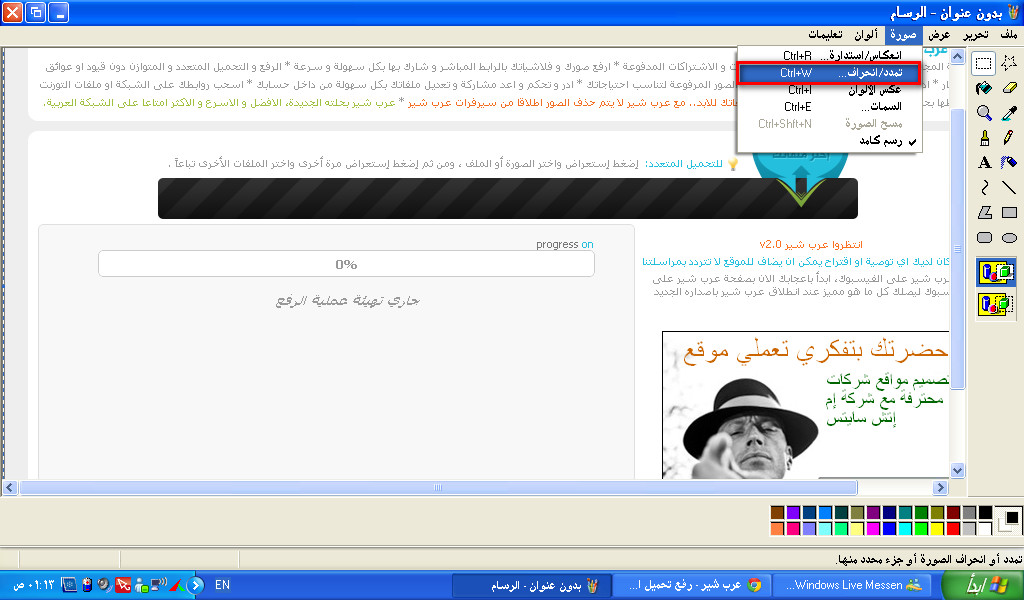
Task: Choose the opaque selection mode option
Action: click(996, 272)
